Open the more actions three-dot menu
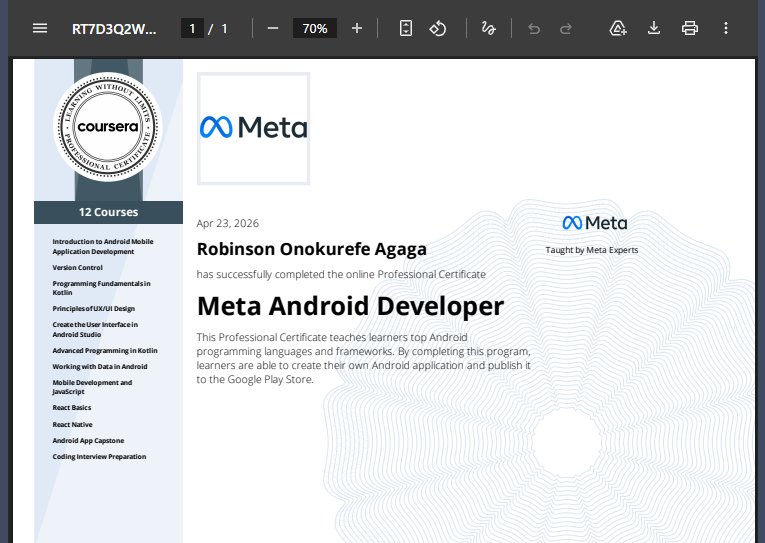The height and width of the screenshot is (543, 765). [726, 28]
